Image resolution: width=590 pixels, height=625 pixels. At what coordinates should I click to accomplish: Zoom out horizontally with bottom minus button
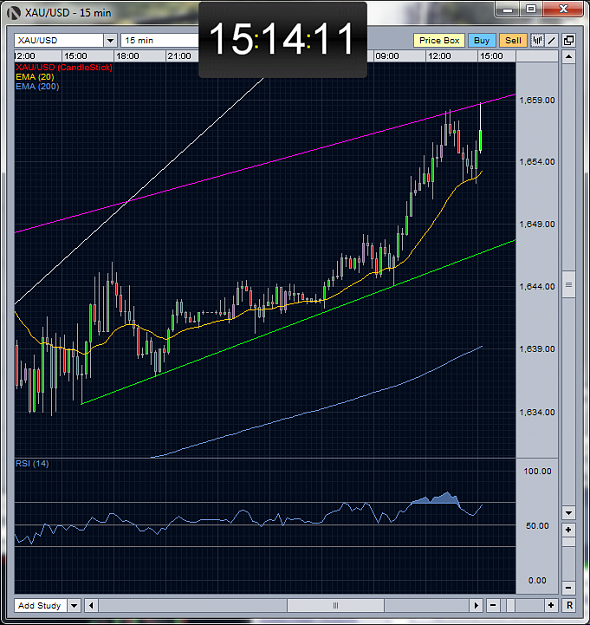point(493,605)
